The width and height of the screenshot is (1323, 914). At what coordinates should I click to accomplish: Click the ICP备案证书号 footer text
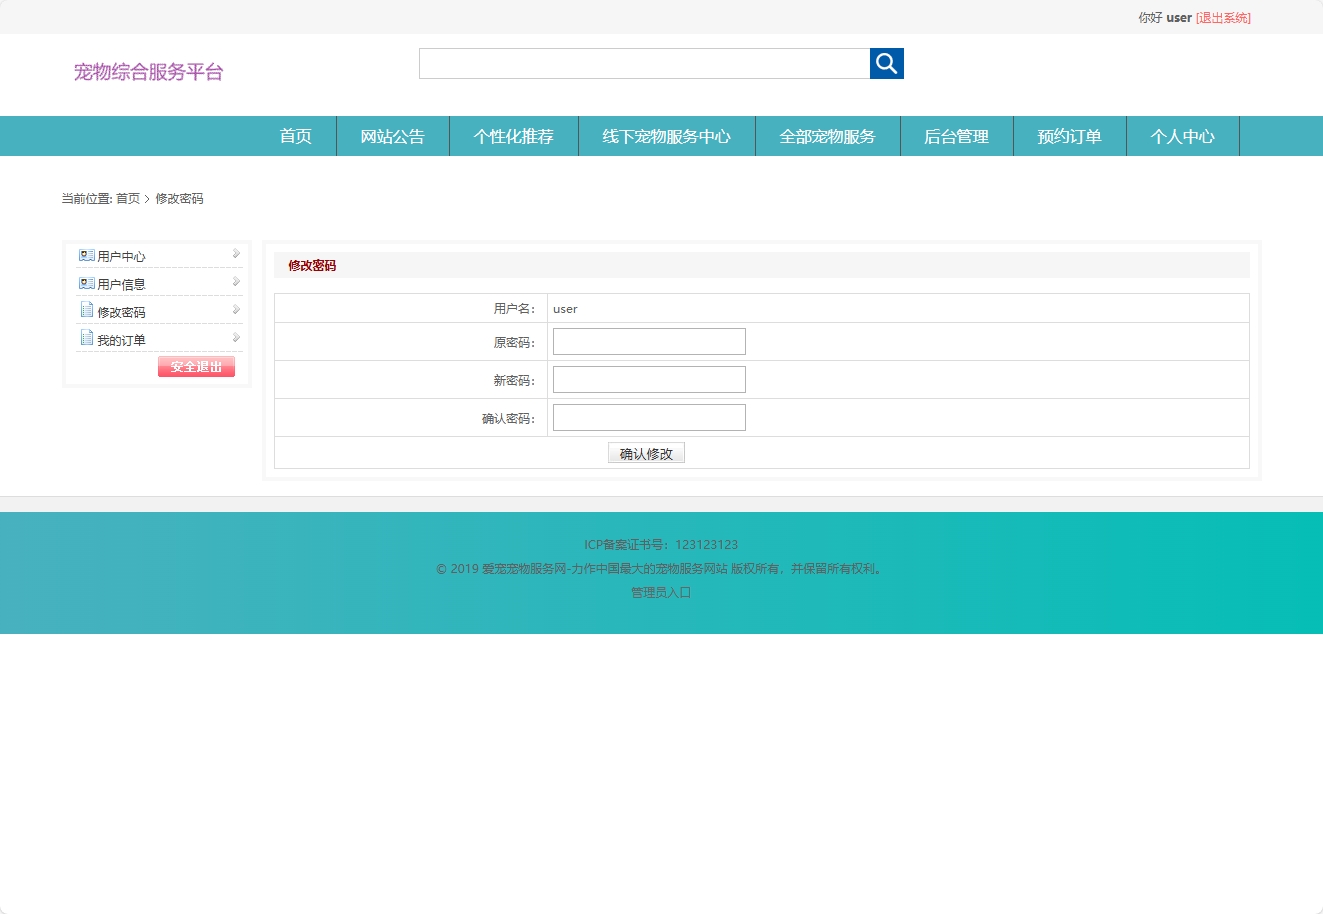click(x=661, y=545)
